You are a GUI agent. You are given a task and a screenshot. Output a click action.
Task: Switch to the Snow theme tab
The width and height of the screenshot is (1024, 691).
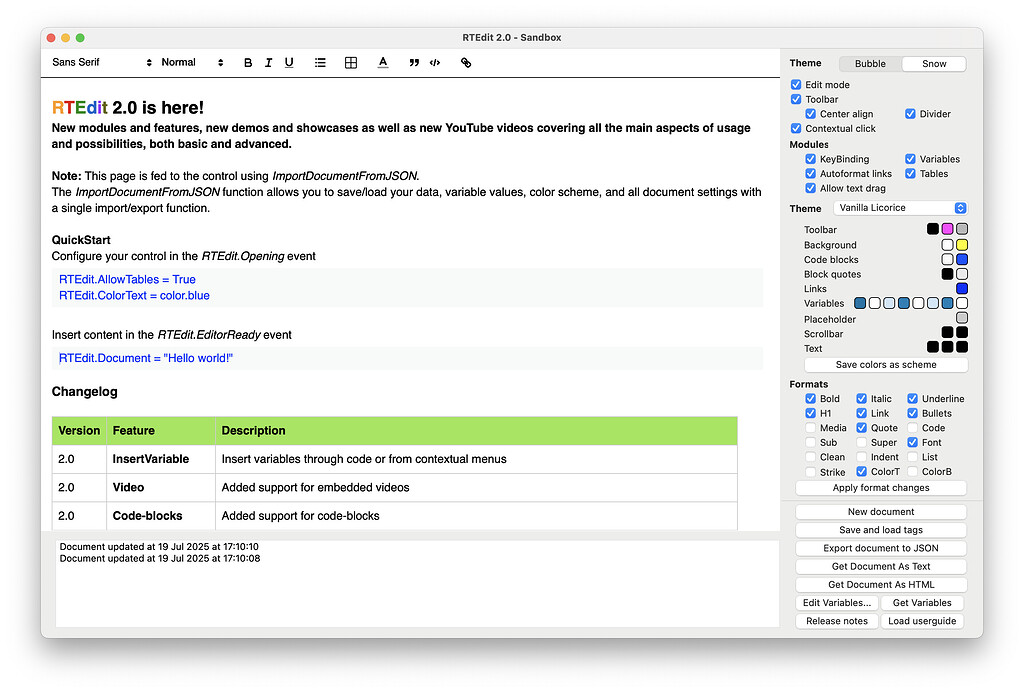pos(932,63)
